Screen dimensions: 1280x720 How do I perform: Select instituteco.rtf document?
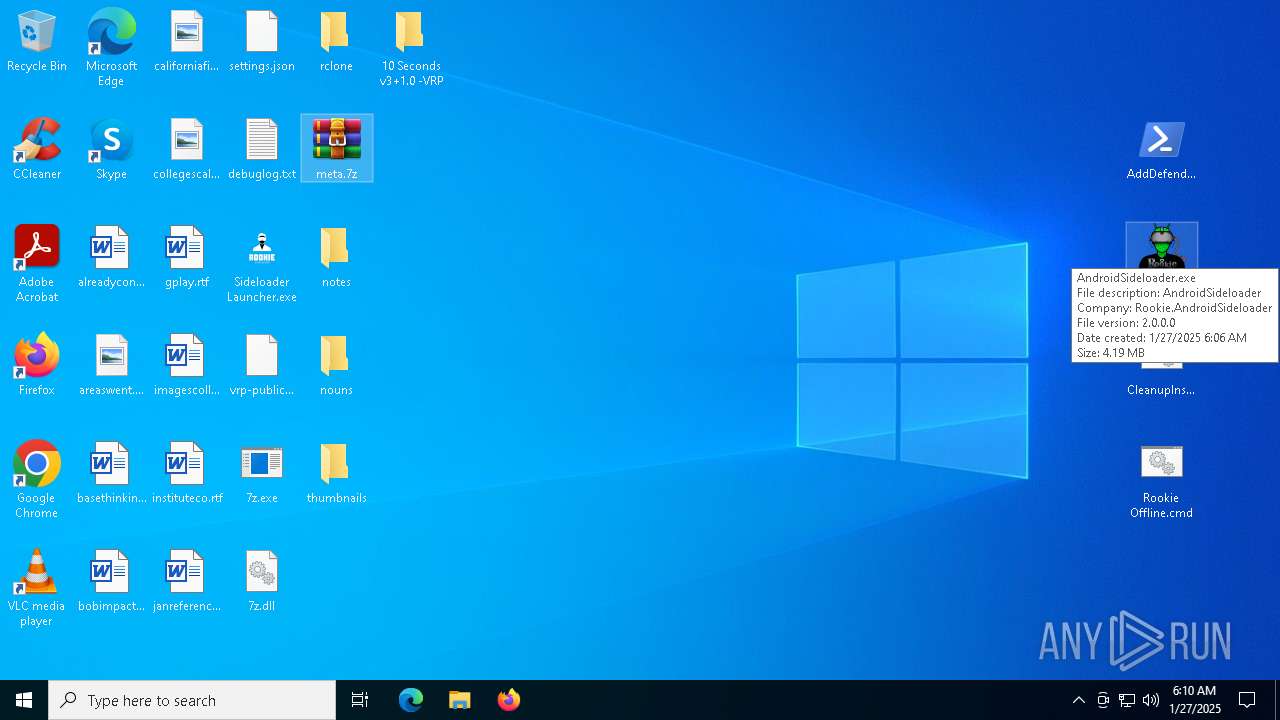pos(186,474)
